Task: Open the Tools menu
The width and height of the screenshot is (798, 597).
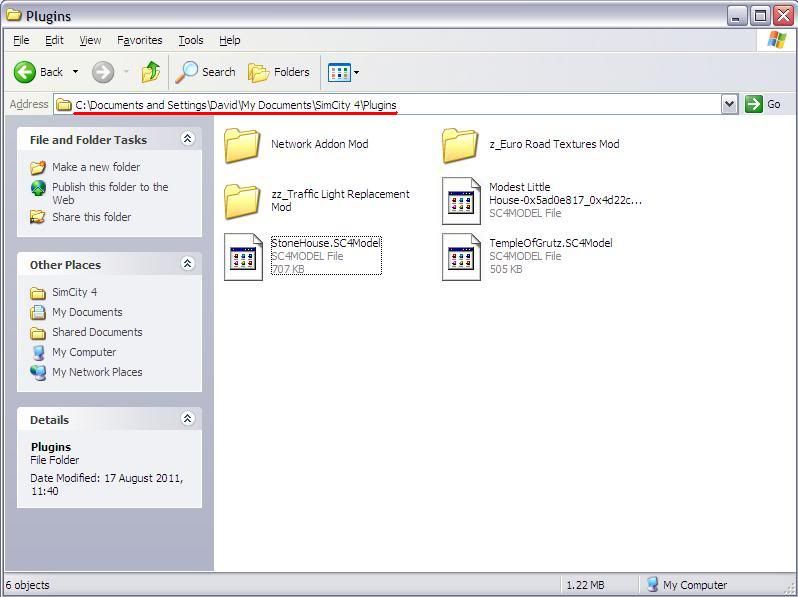Action: (x=191, y=40)
